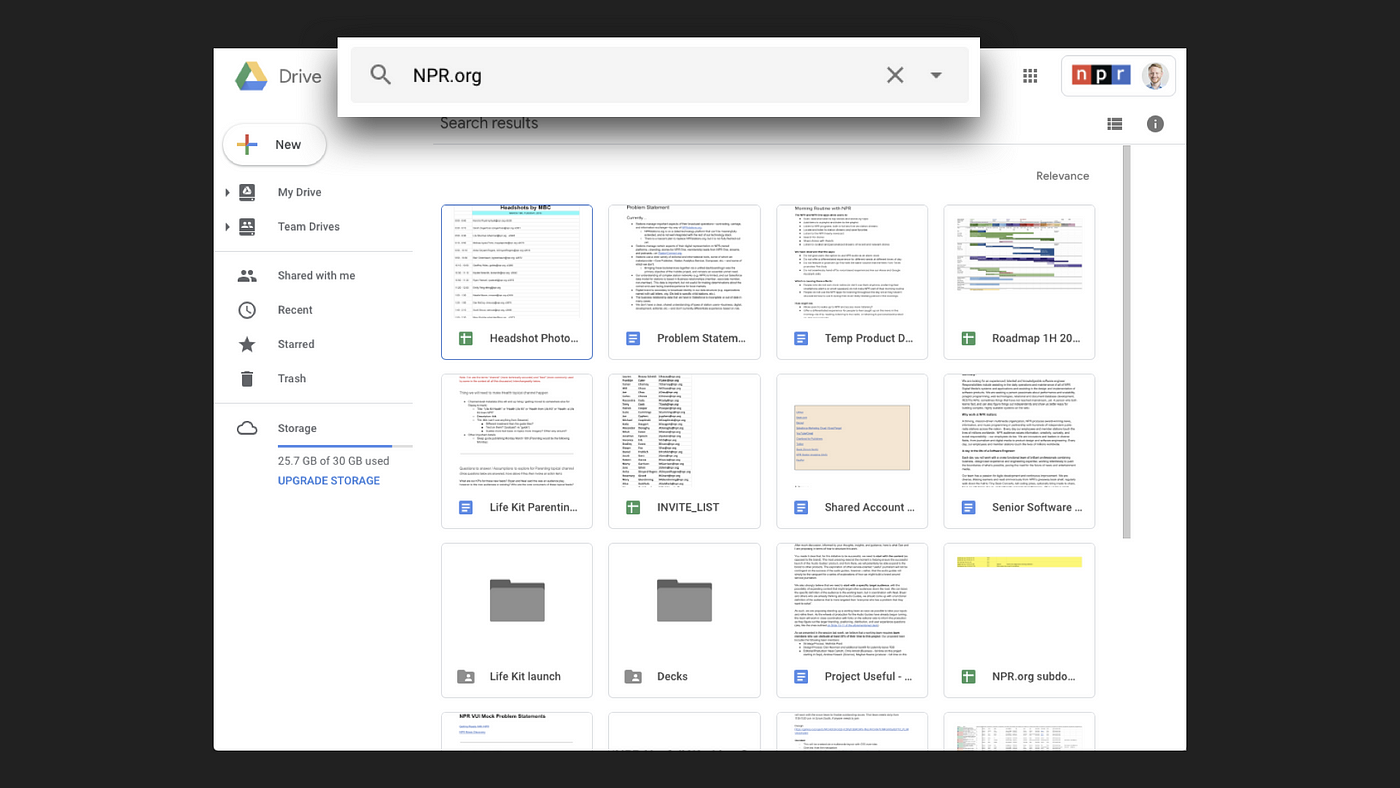Open the Recent files view
Image resolution: width=1400 pixels, height=788 pixels.
295,310
